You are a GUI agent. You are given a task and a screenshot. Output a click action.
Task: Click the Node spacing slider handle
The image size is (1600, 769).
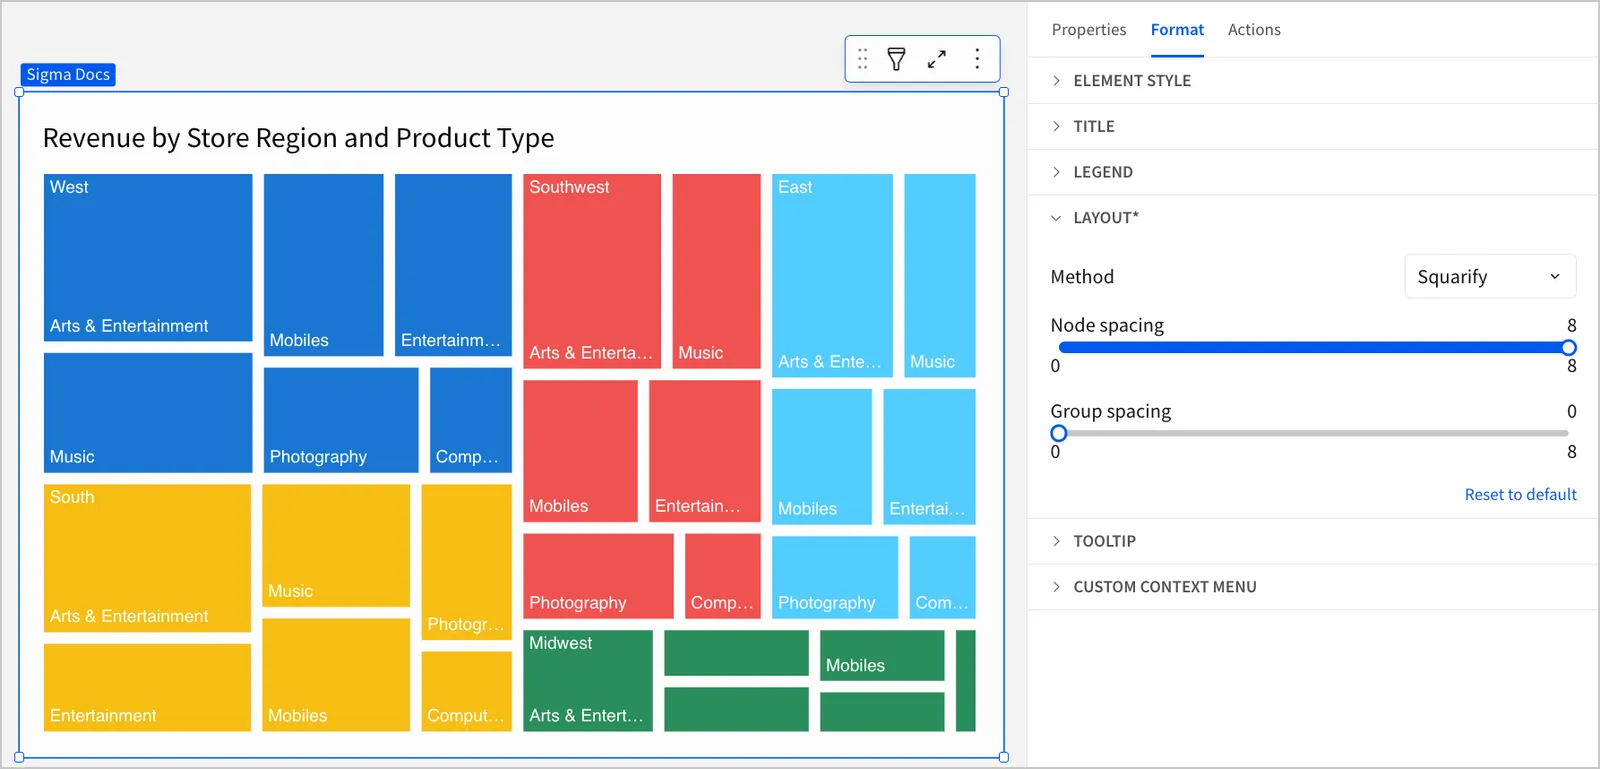point(1568,347)
